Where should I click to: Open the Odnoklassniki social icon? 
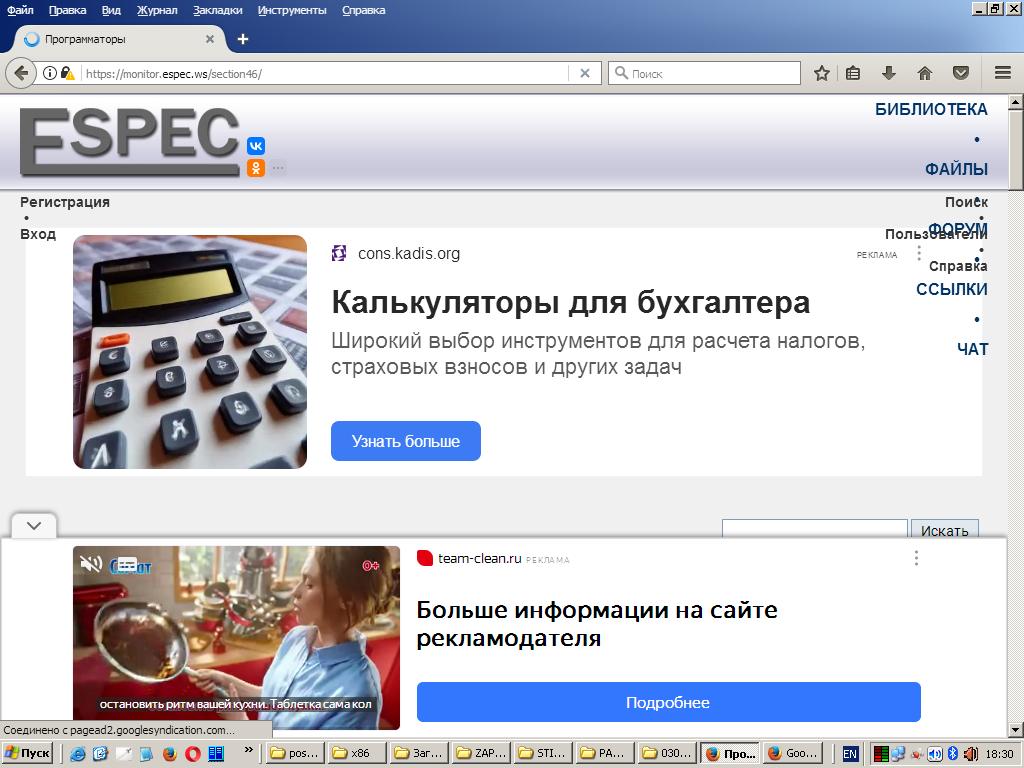pos(256,168)
